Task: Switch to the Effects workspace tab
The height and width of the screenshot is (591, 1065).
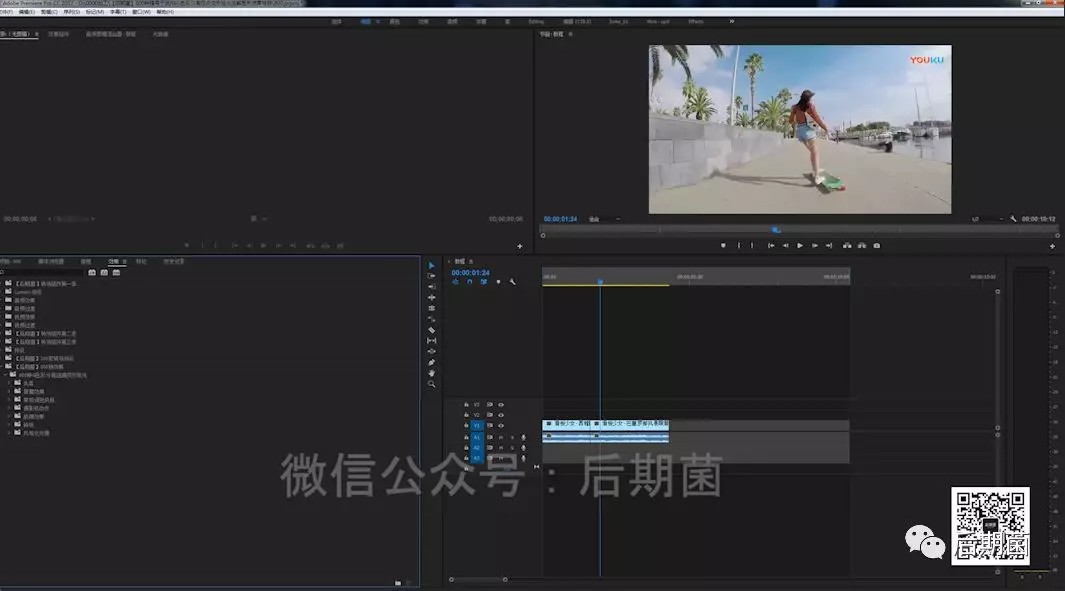Action: point(696,21)
